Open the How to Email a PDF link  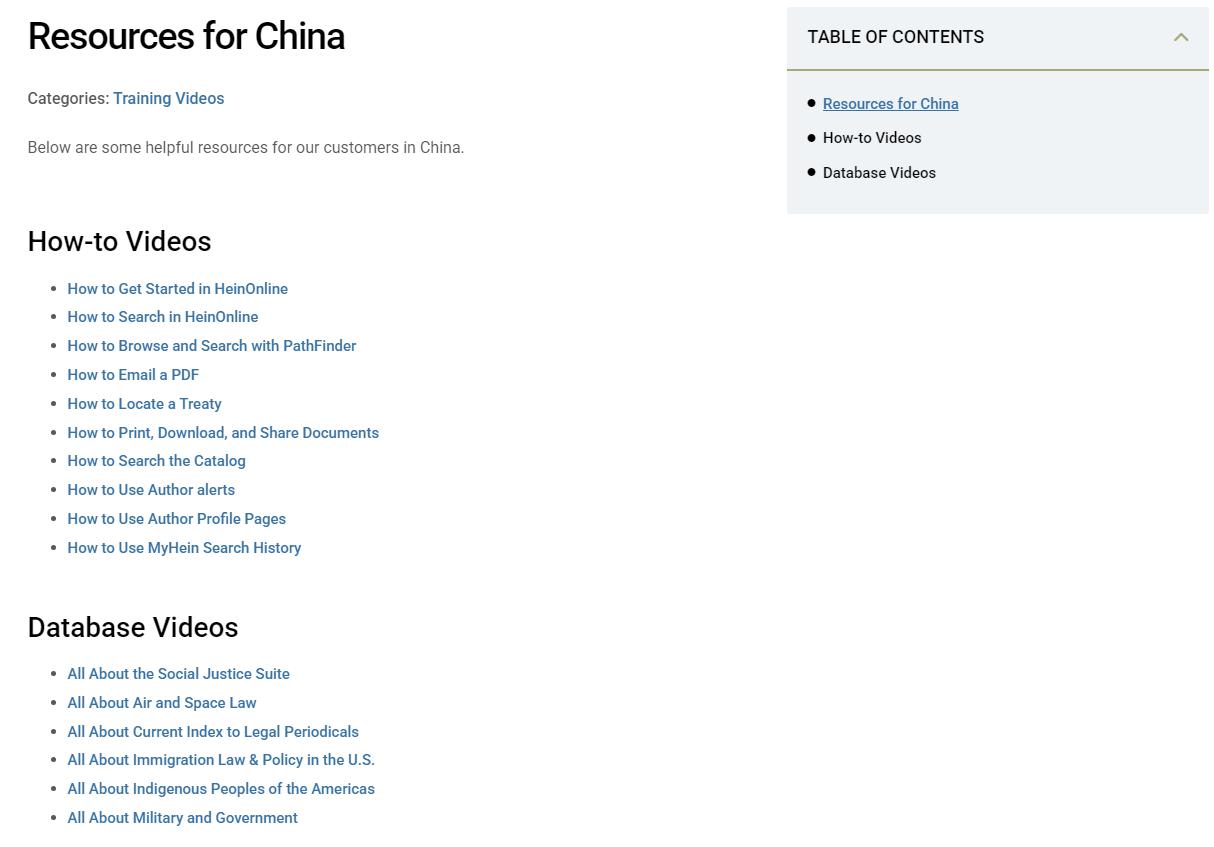pyautogui.click(x=133, y=375)
